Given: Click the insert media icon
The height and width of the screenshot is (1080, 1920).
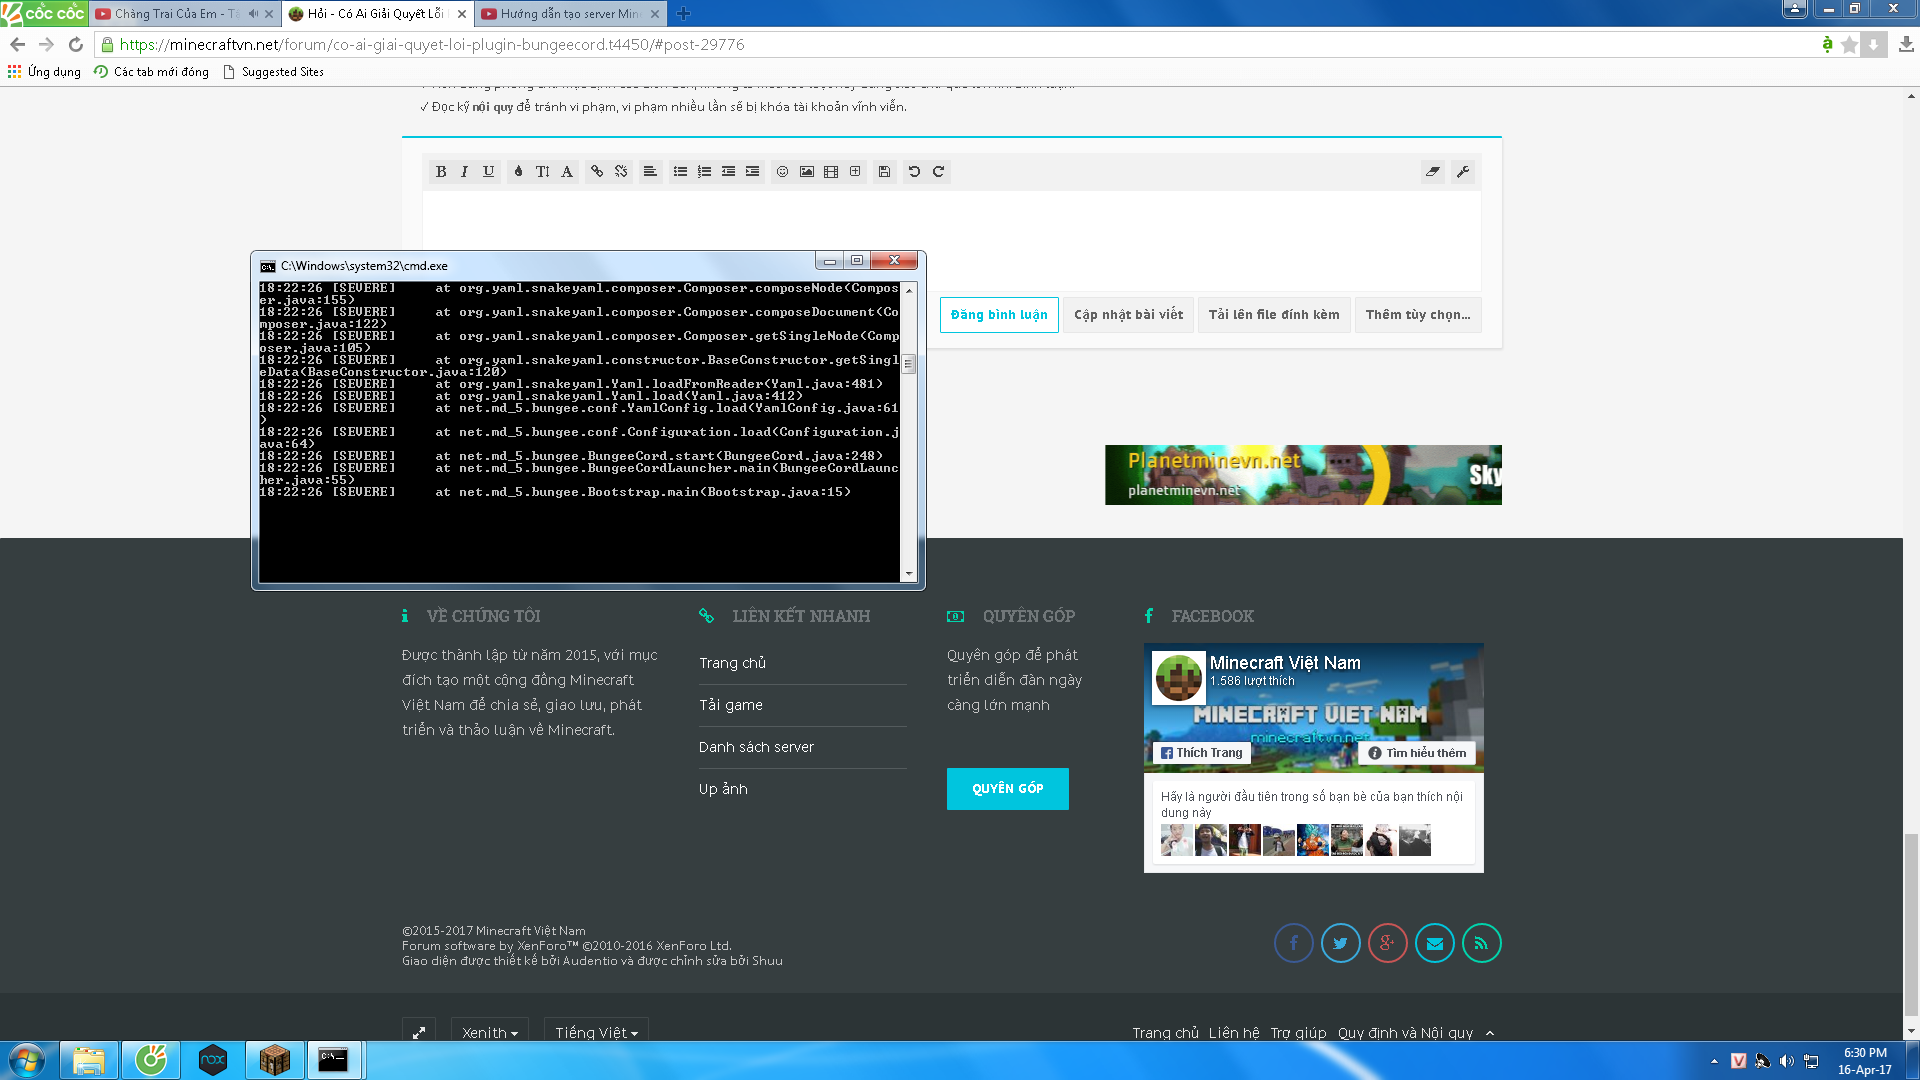Looking at the screenshot, I should click(830, 172).
